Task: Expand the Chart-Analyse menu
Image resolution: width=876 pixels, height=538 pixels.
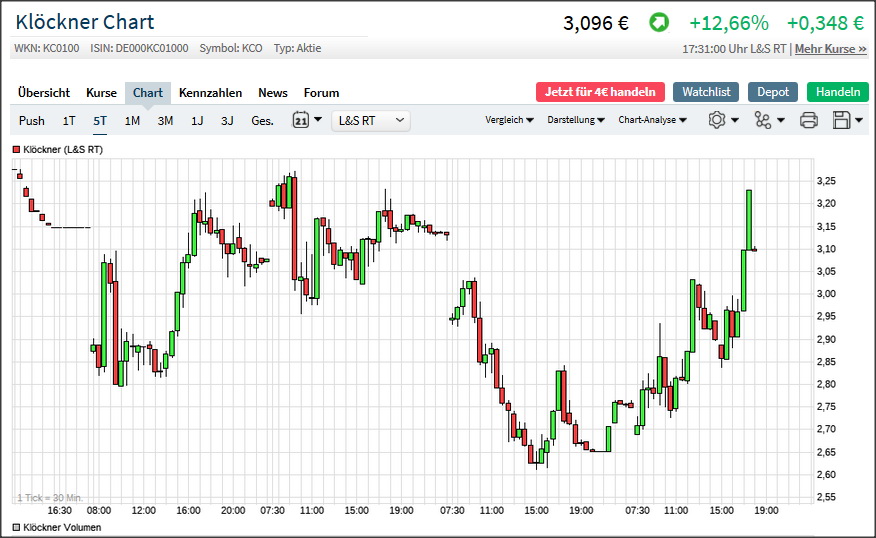Action: [653, 120]
